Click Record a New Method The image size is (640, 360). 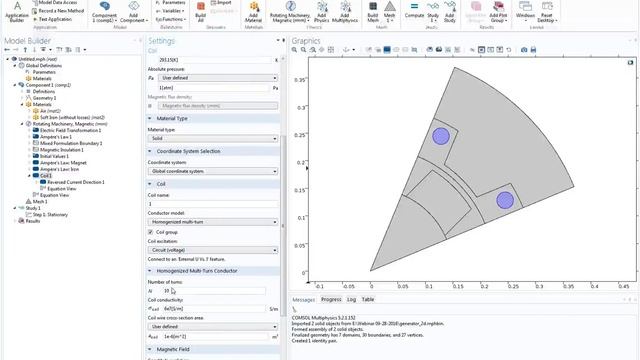pos(58,11)
